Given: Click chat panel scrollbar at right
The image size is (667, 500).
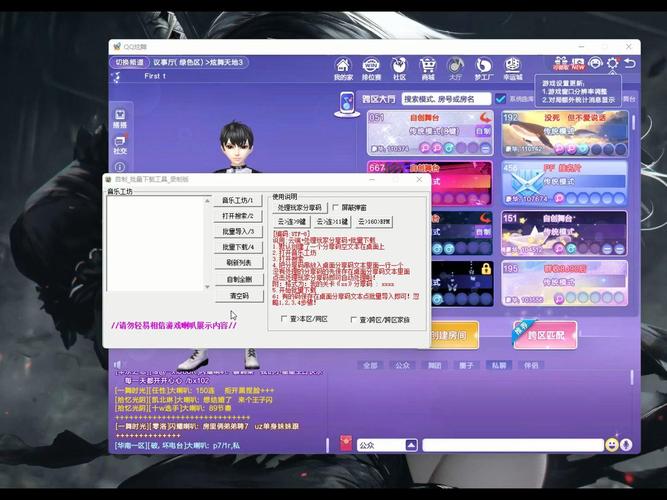Looking at the screenshot, I should [x=632, y=377].
